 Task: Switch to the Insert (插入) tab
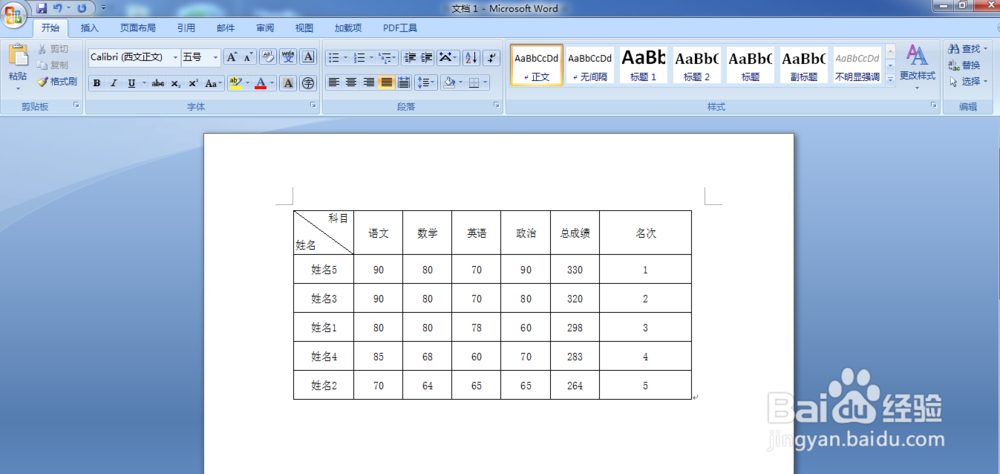pos(90,27)
